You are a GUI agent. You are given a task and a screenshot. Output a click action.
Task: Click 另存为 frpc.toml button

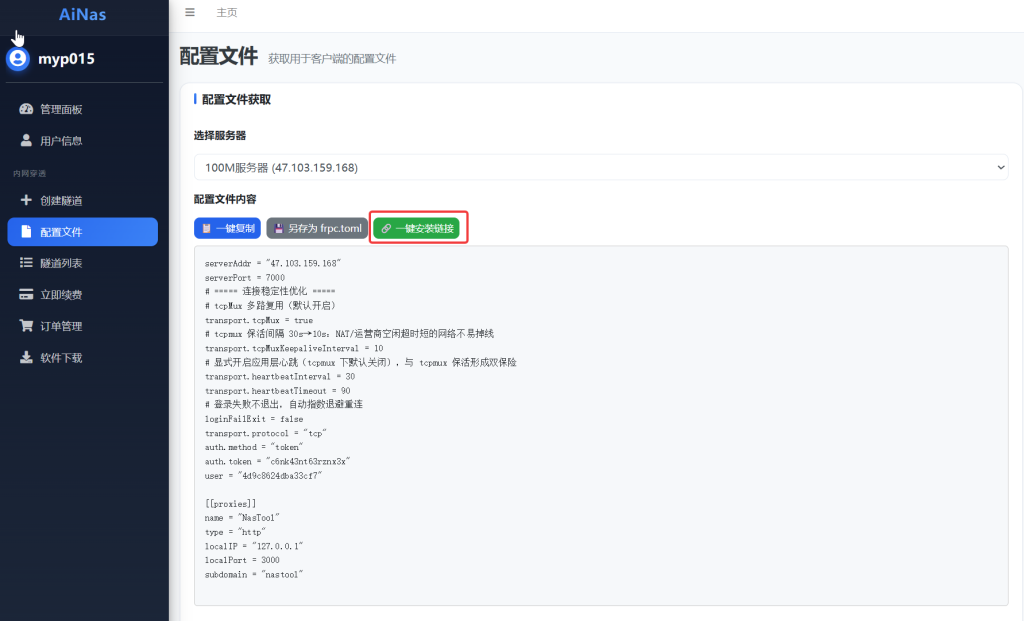[x=317, y=229]
